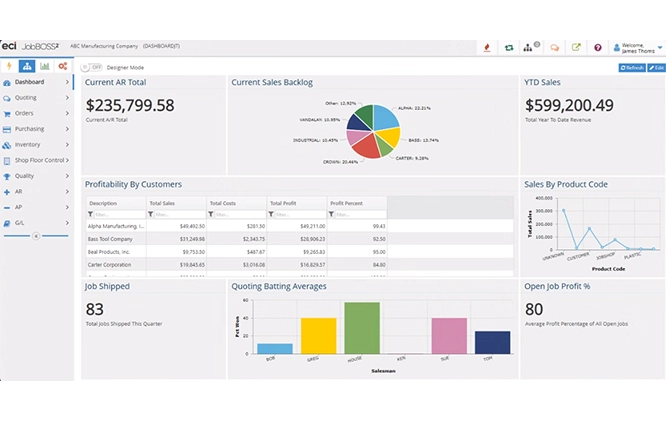Open the purple help question mark icon
This screenshot has height=421, width=666.
click(x=598, y=48)
